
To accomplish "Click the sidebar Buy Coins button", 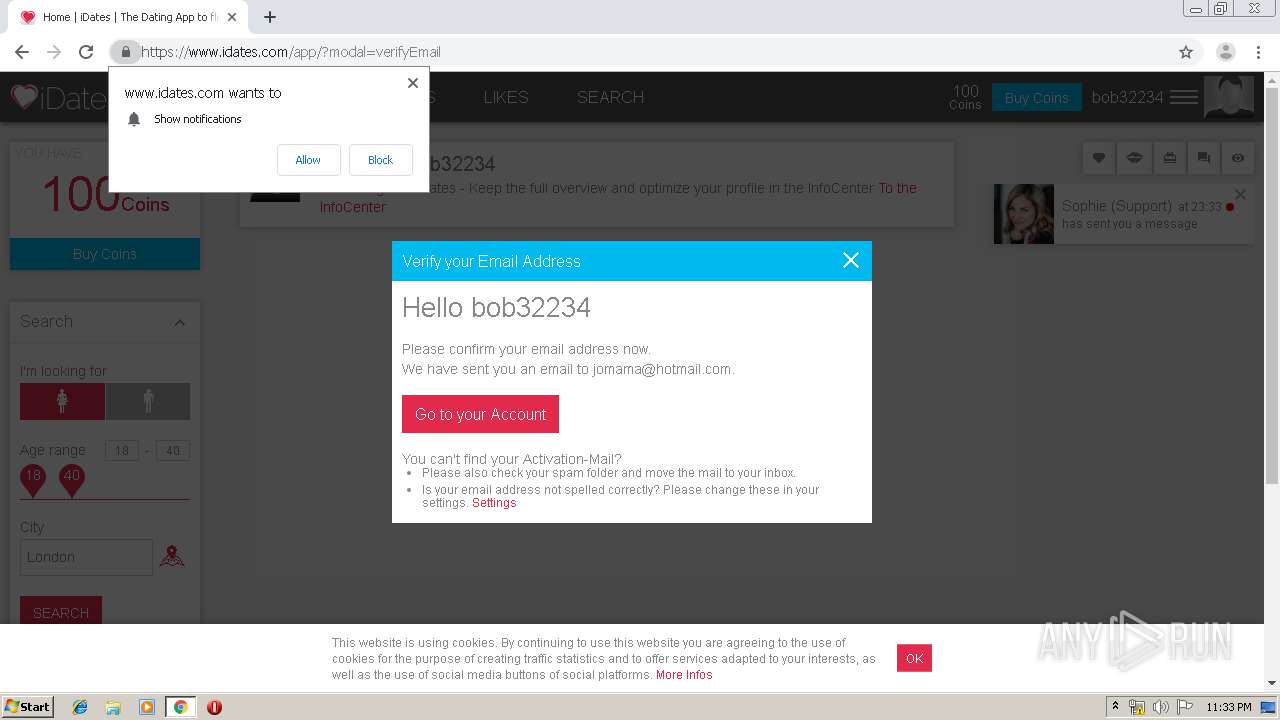I will point(105,254).
